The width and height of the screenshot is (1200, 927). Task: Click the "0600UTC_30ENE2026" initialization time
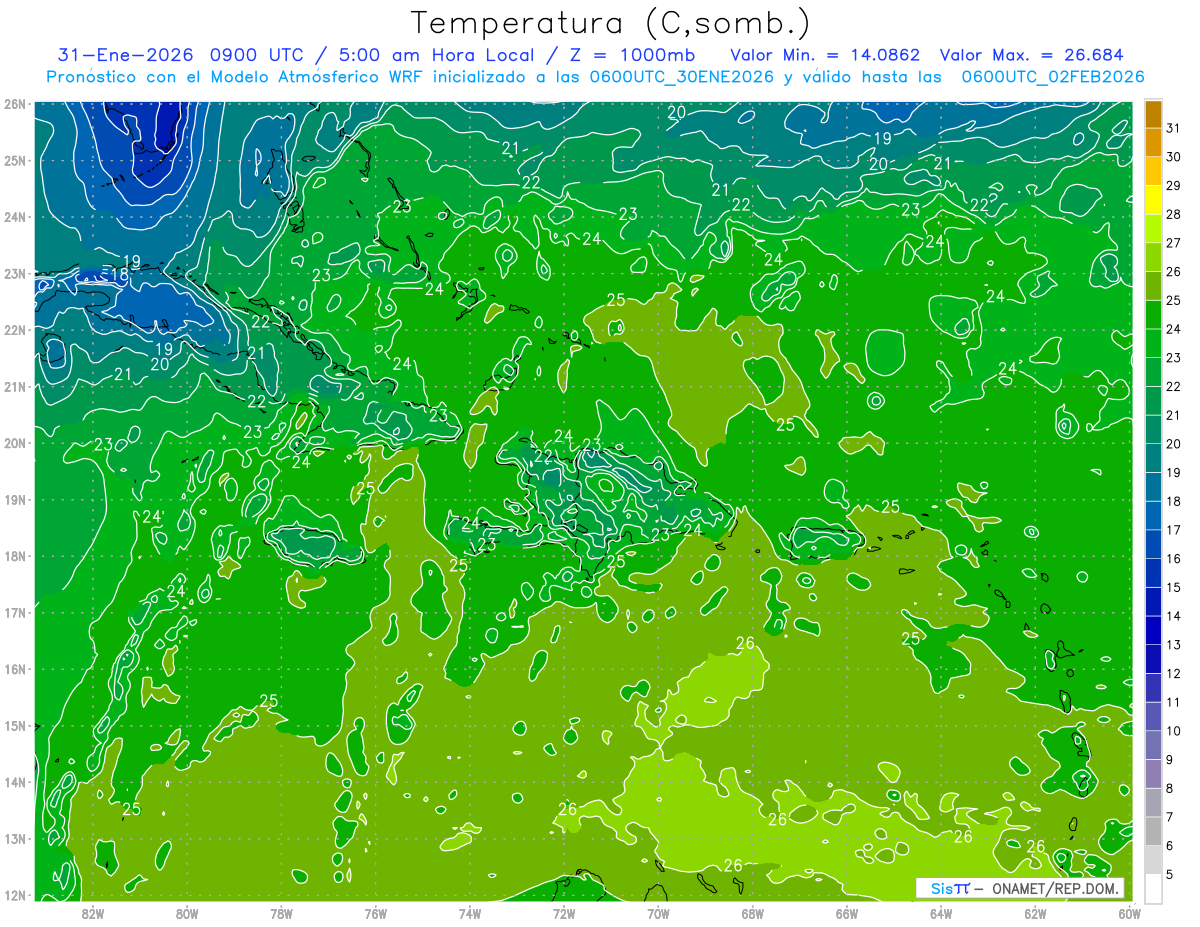coord(681,77)
